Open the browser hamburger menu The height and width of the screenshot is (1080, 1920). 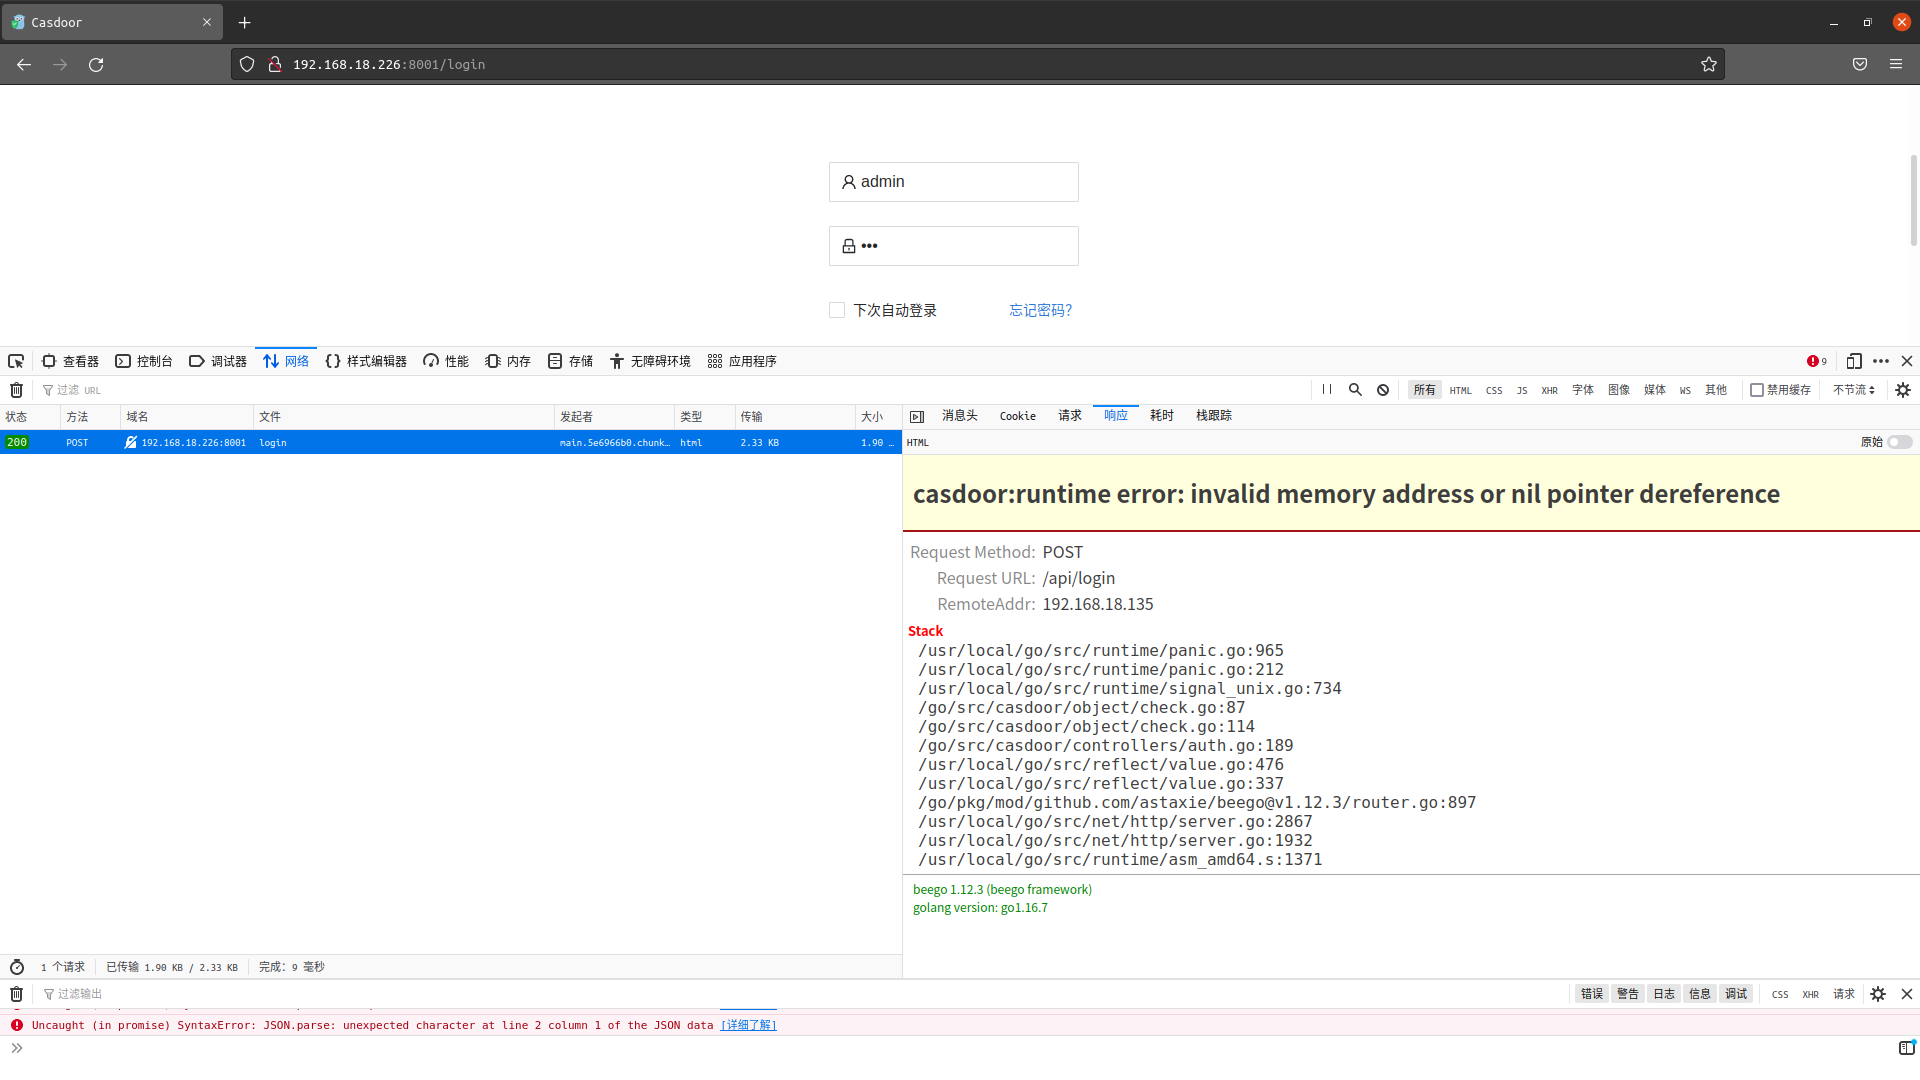(1896, 64)
